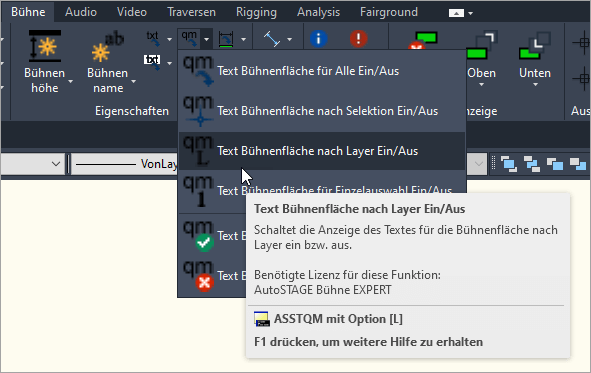Click the blue dimension line icon
This screenshot has height=373, width=591.
click(272, 39)
